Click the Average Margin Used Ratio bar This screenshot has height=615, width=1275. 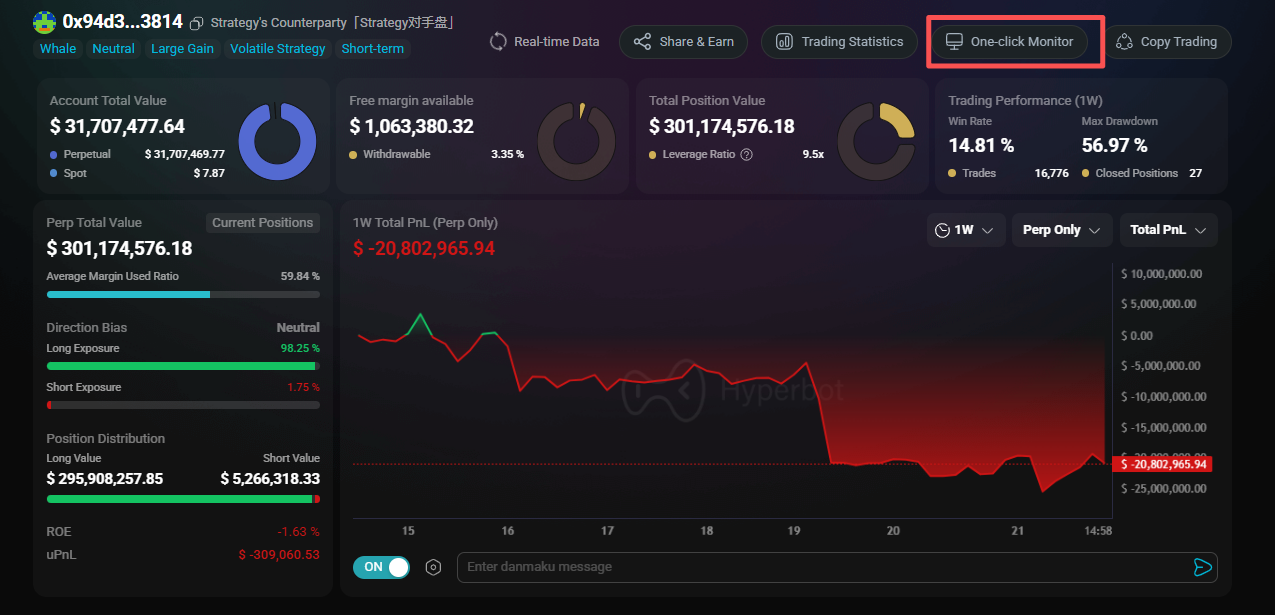(183, 295)
